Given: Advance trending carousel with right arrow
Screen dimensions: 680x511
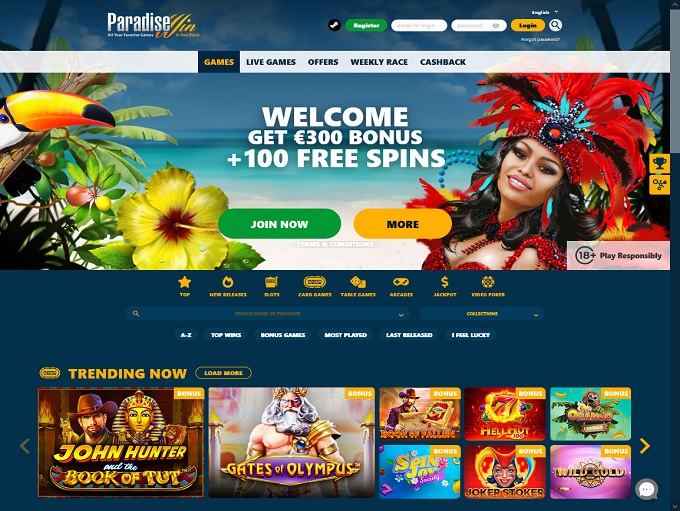Looking at the screenshot, I should point(645,445).
